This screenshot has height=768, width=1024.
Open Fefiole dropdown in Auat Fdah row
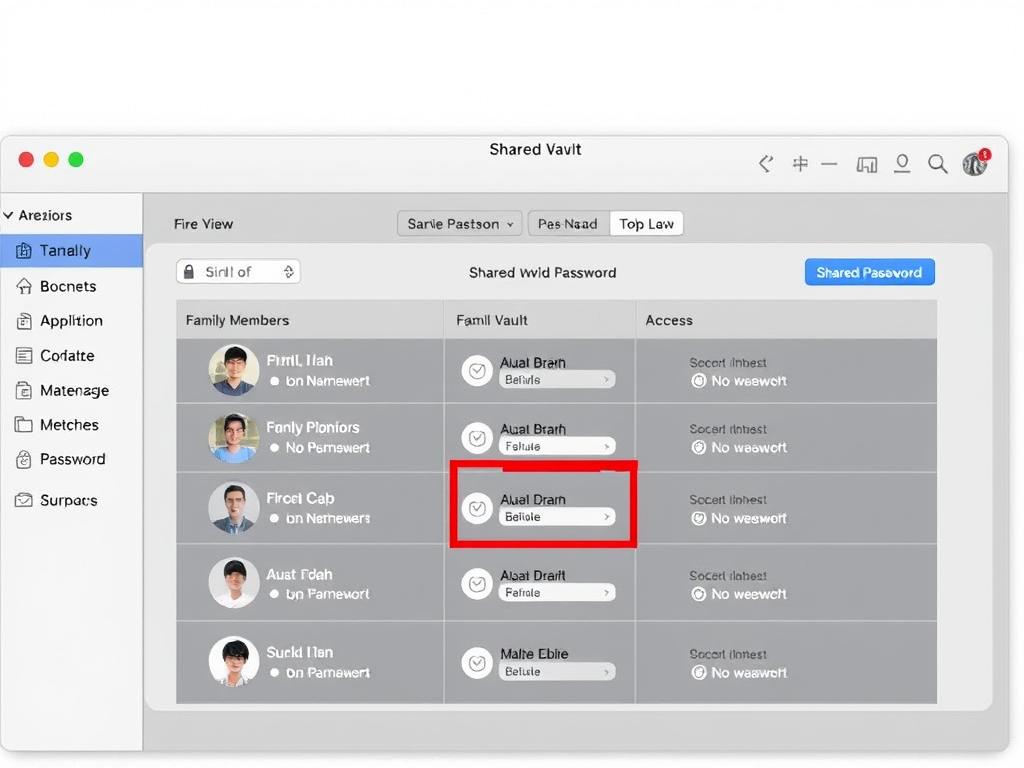tap(557, 592)
